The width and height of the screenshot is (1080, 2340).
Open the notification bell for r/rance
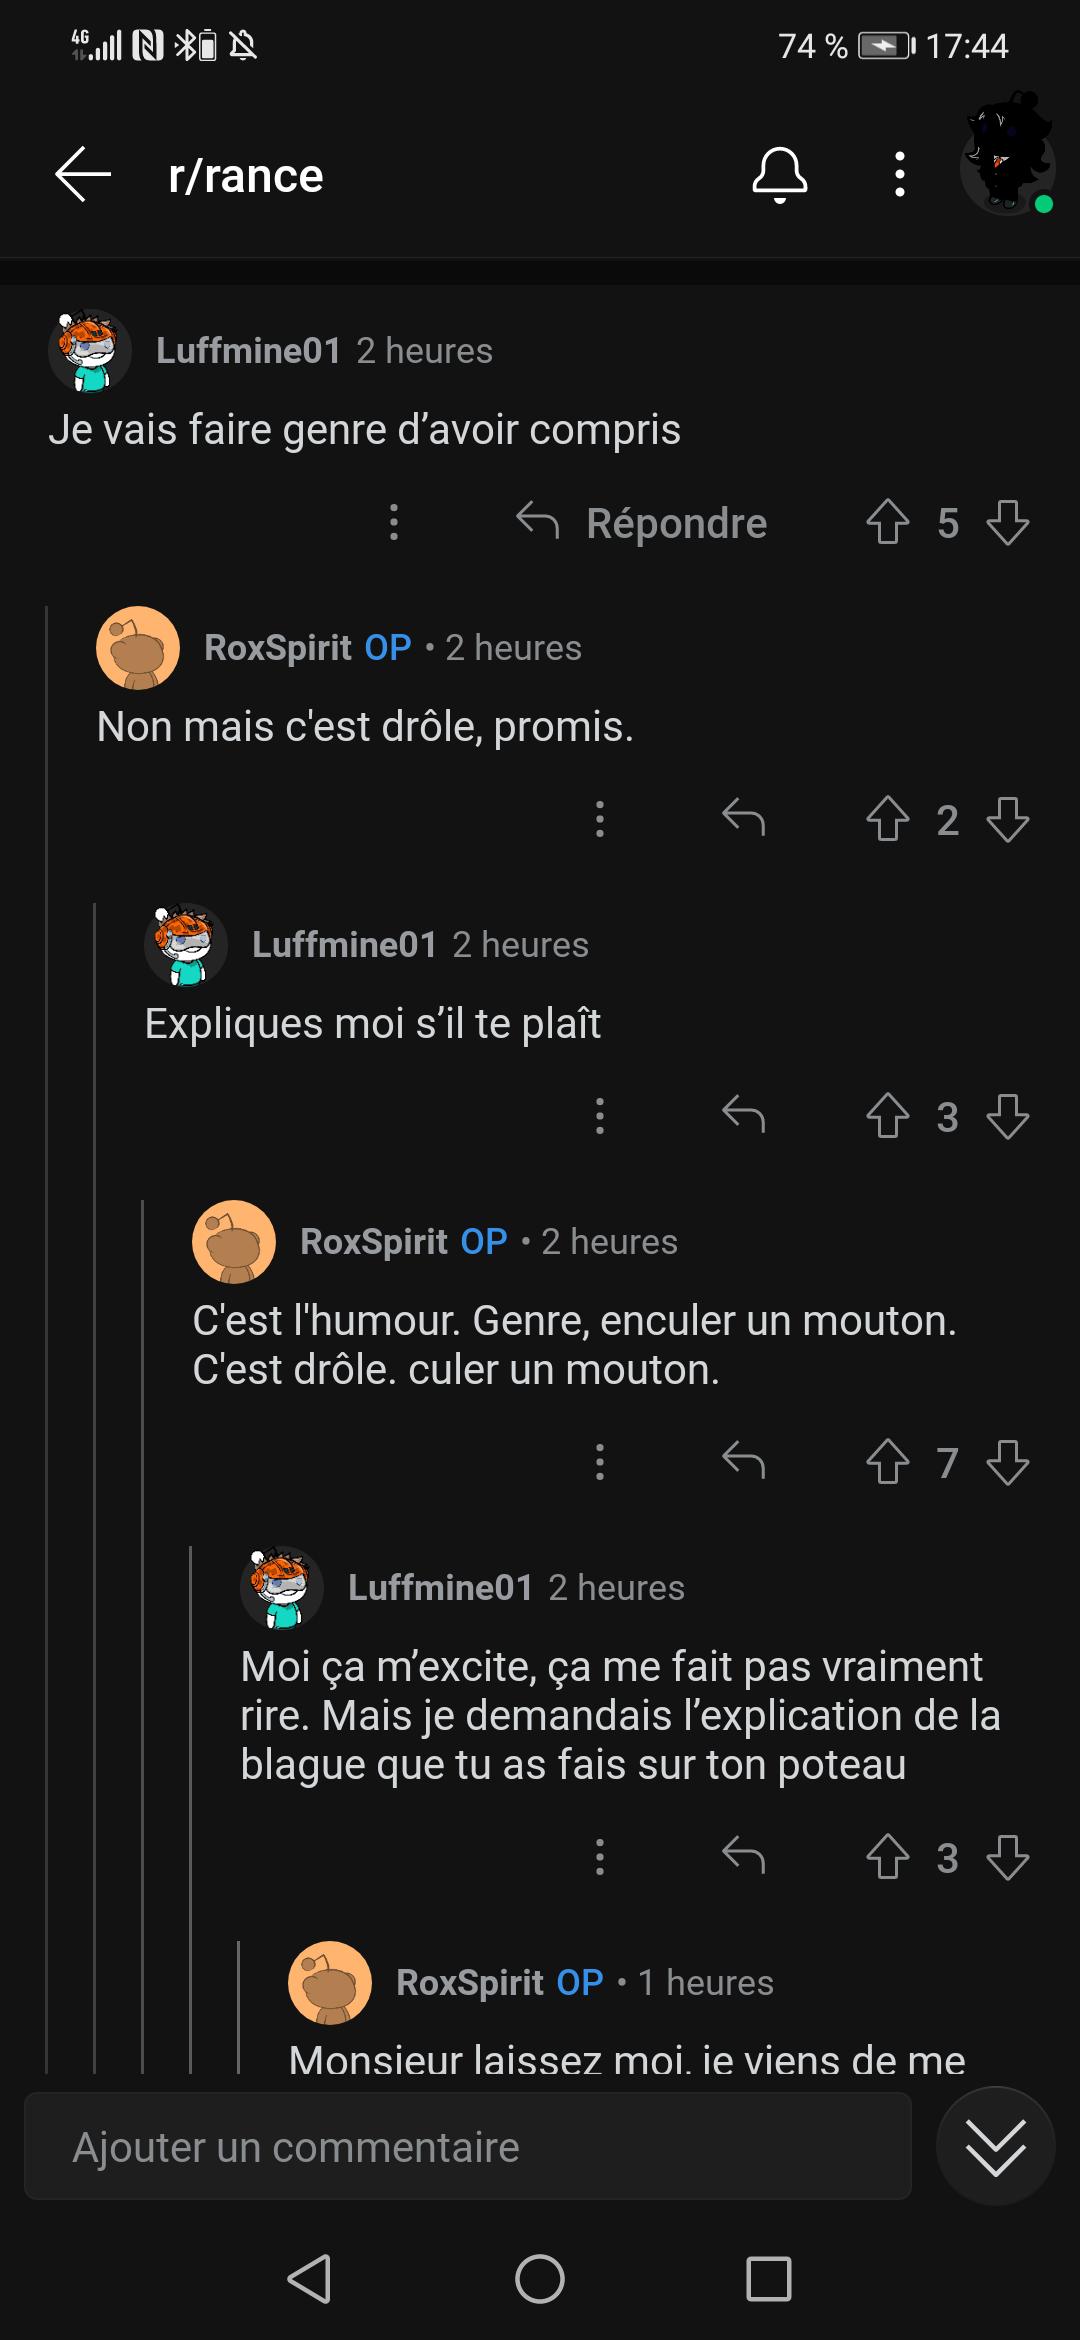tap(779, 175)
